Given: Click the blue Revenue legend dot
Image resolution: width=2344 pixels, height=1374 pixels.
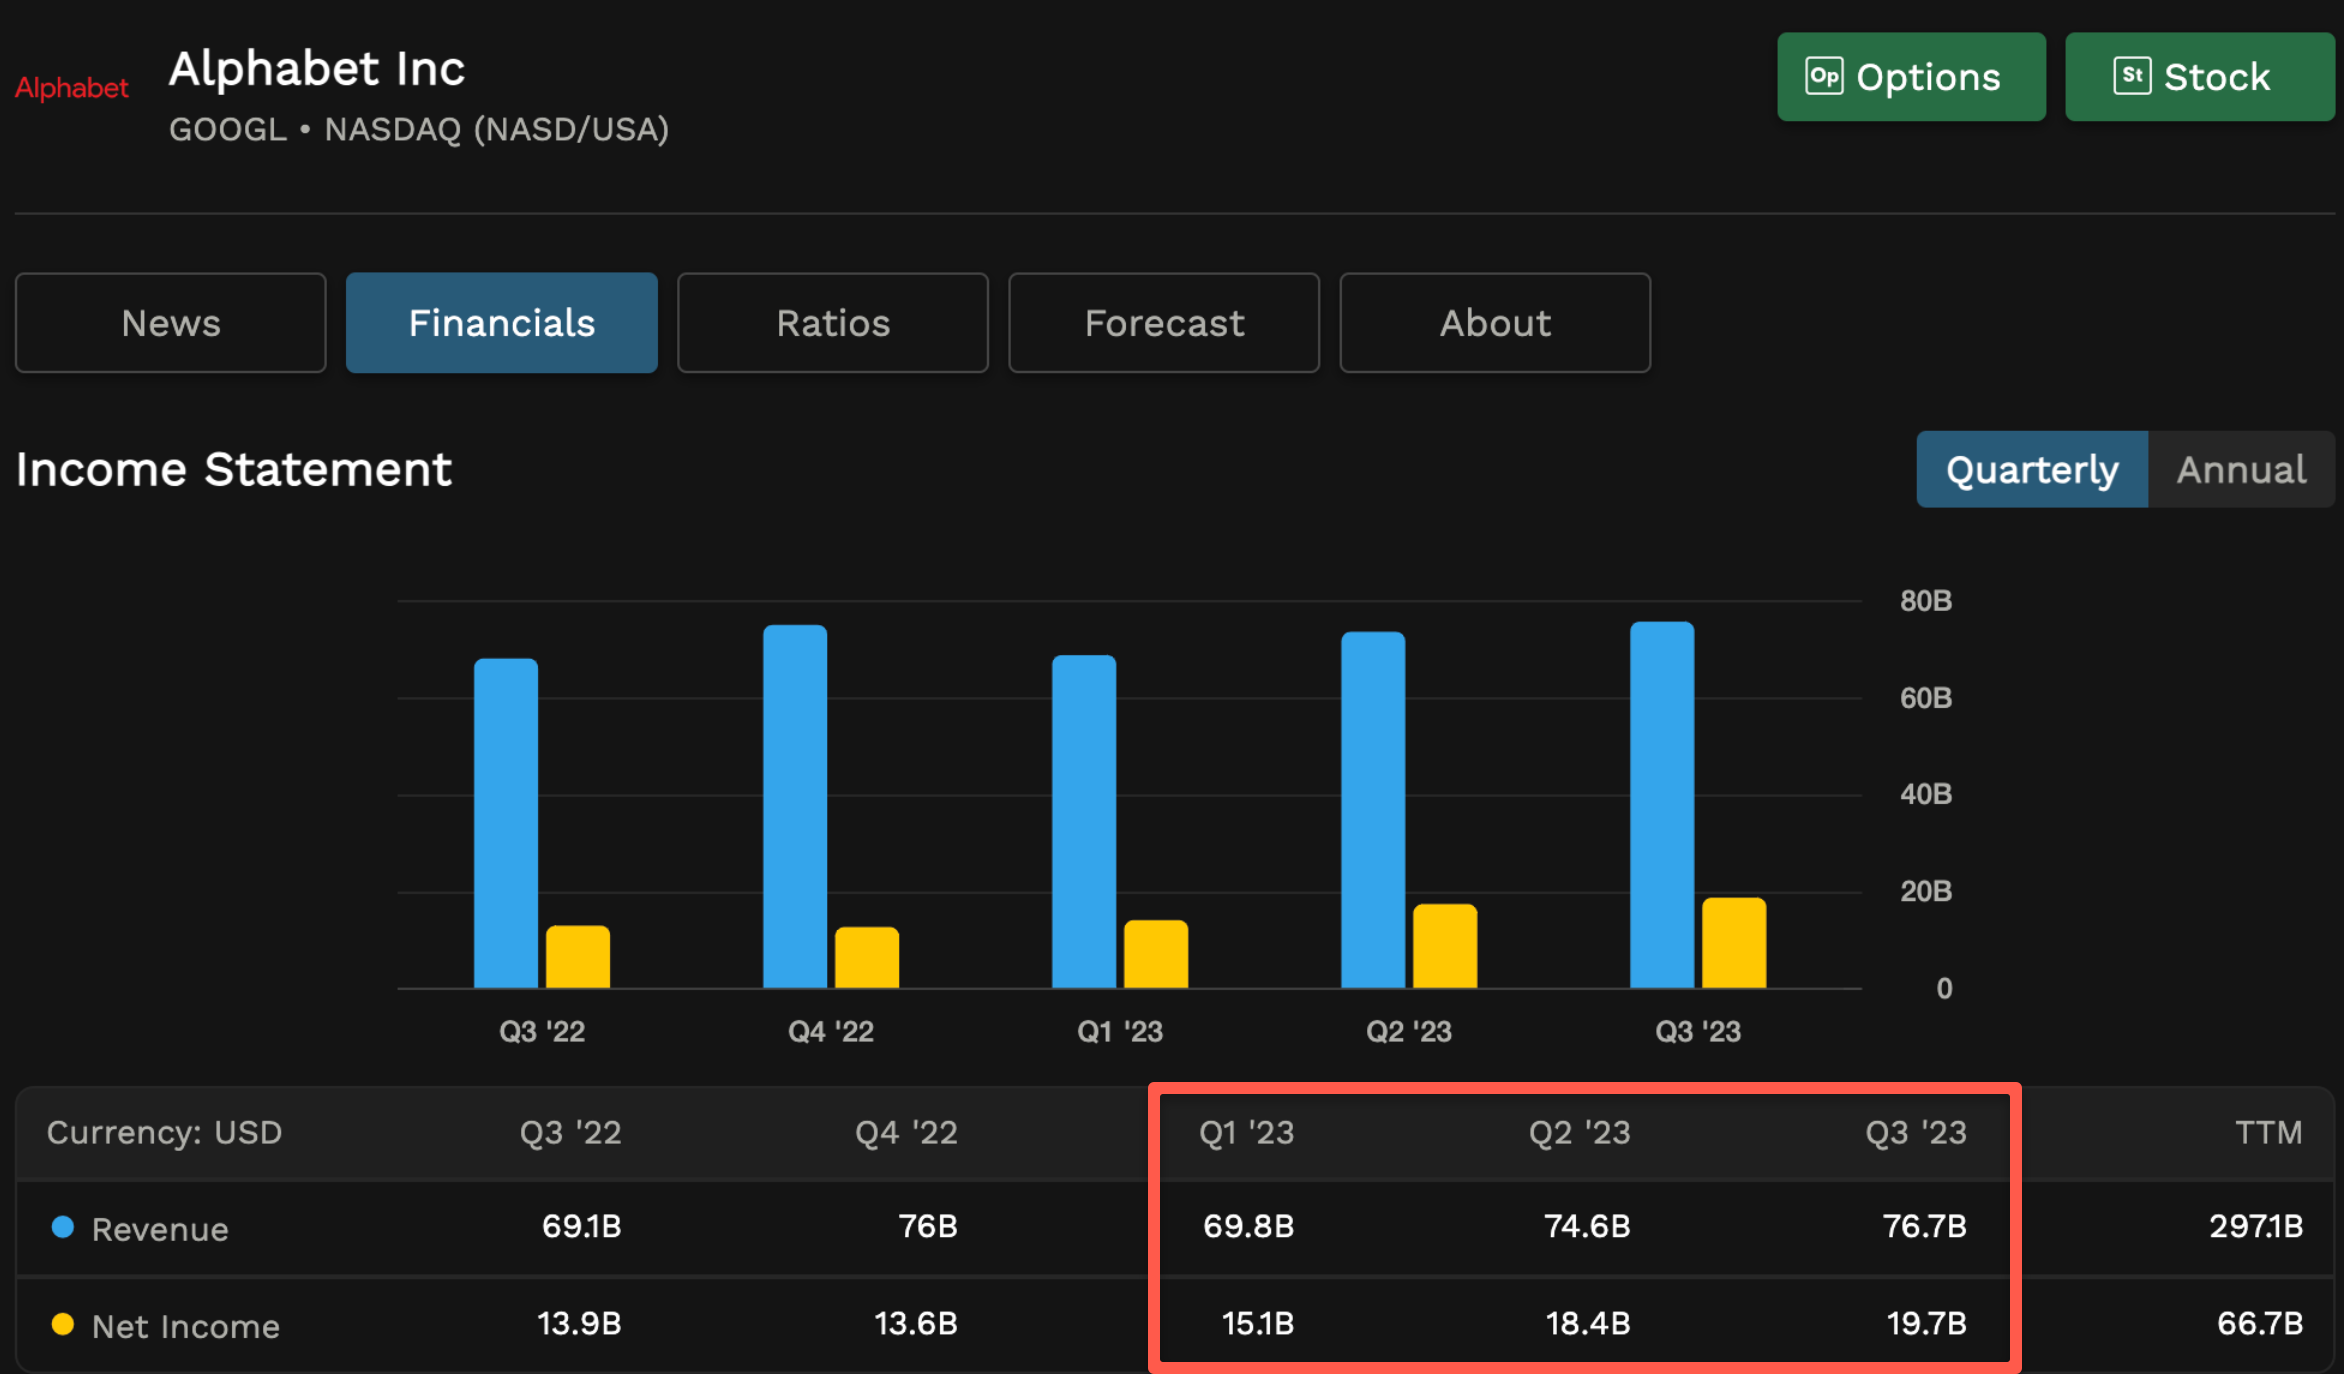Looking at the screenshot, I should point(63,1228).
